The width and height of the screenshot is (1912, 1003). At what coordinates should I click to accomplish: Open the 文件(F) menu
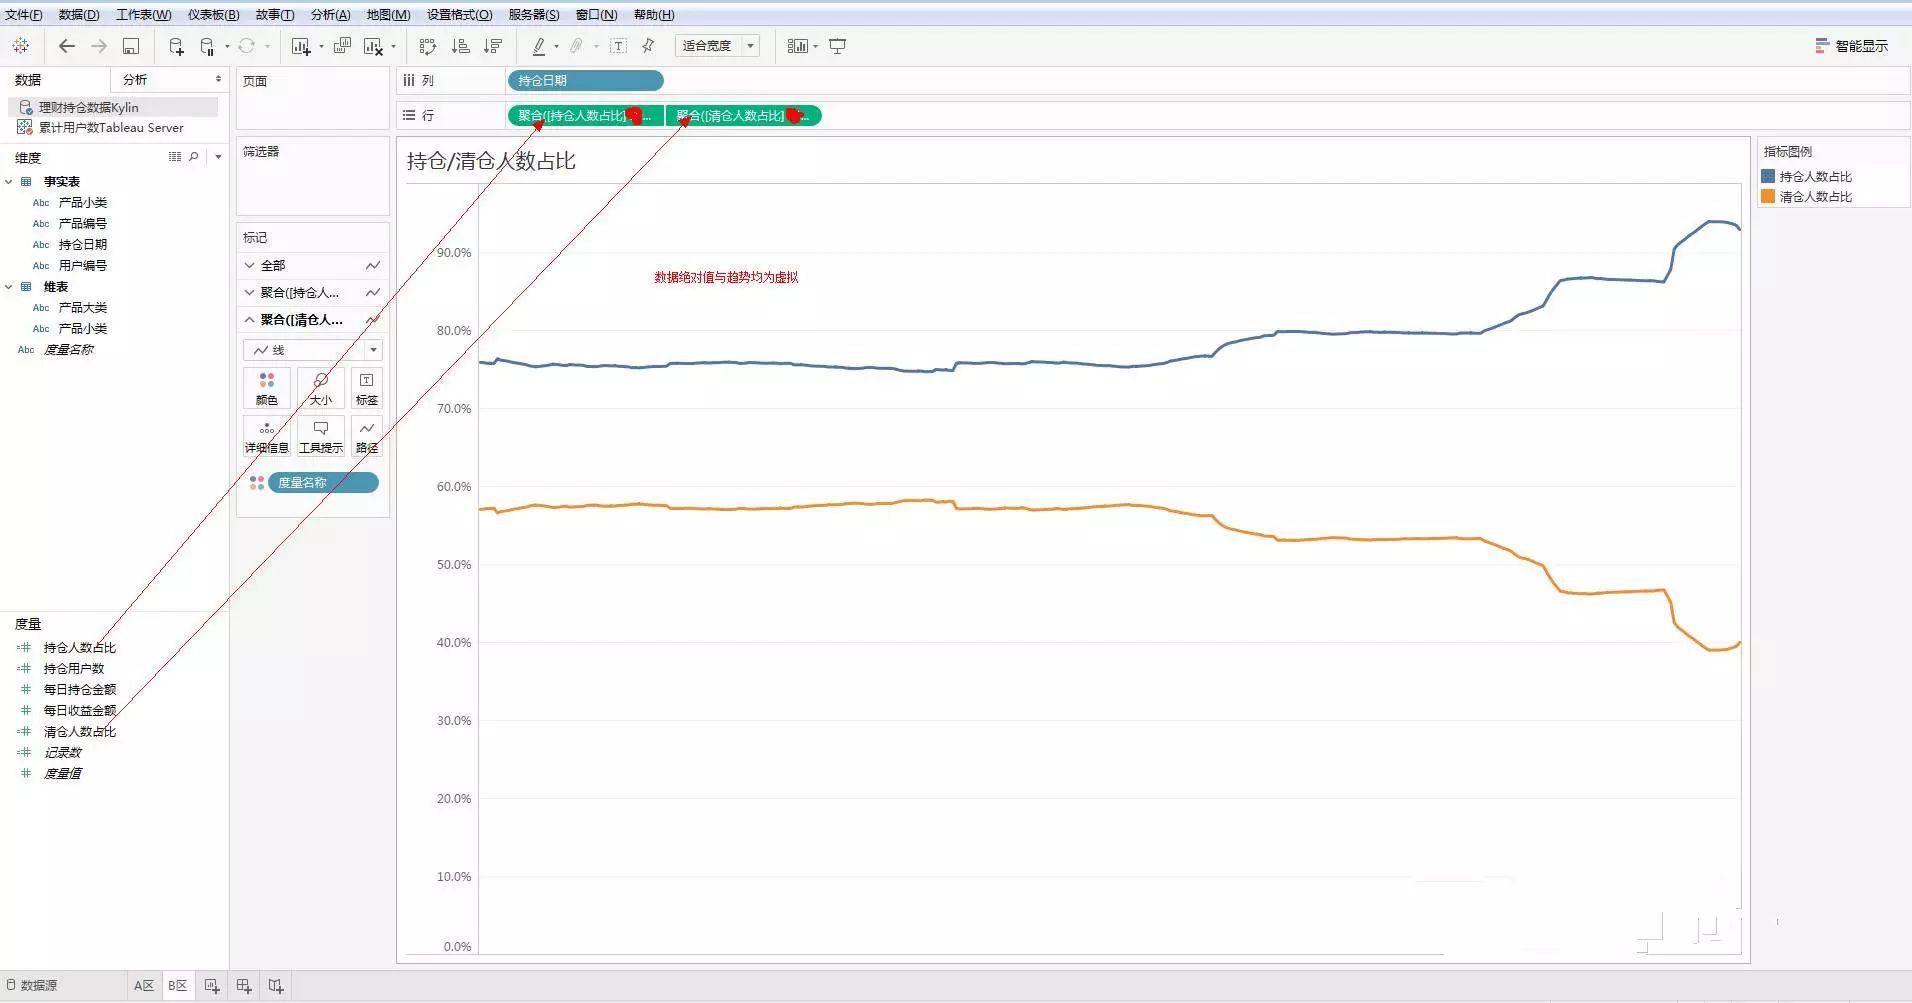coord(23,15)
